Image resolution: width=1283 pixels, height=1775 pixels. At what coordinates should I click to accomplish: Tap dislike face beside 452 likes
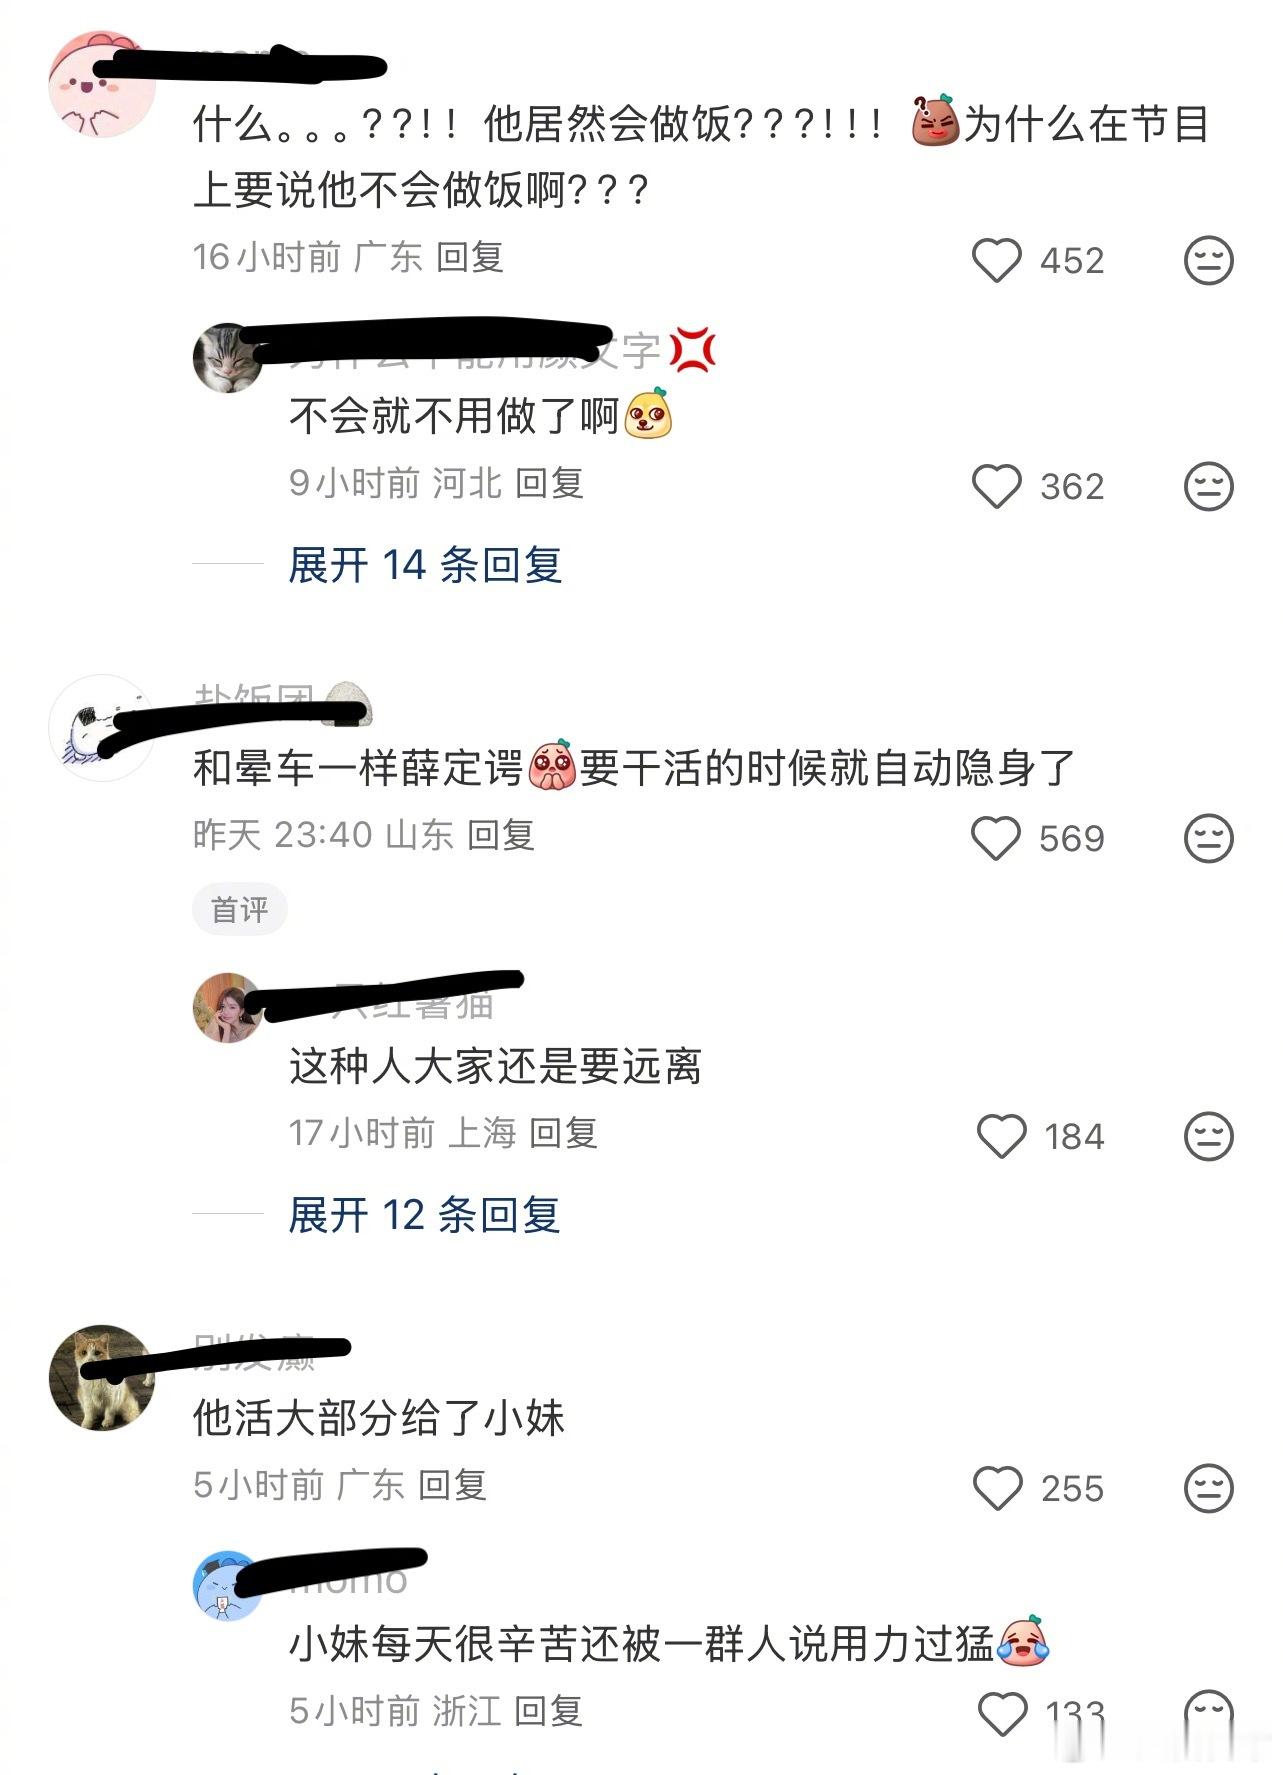[1208, 260]
